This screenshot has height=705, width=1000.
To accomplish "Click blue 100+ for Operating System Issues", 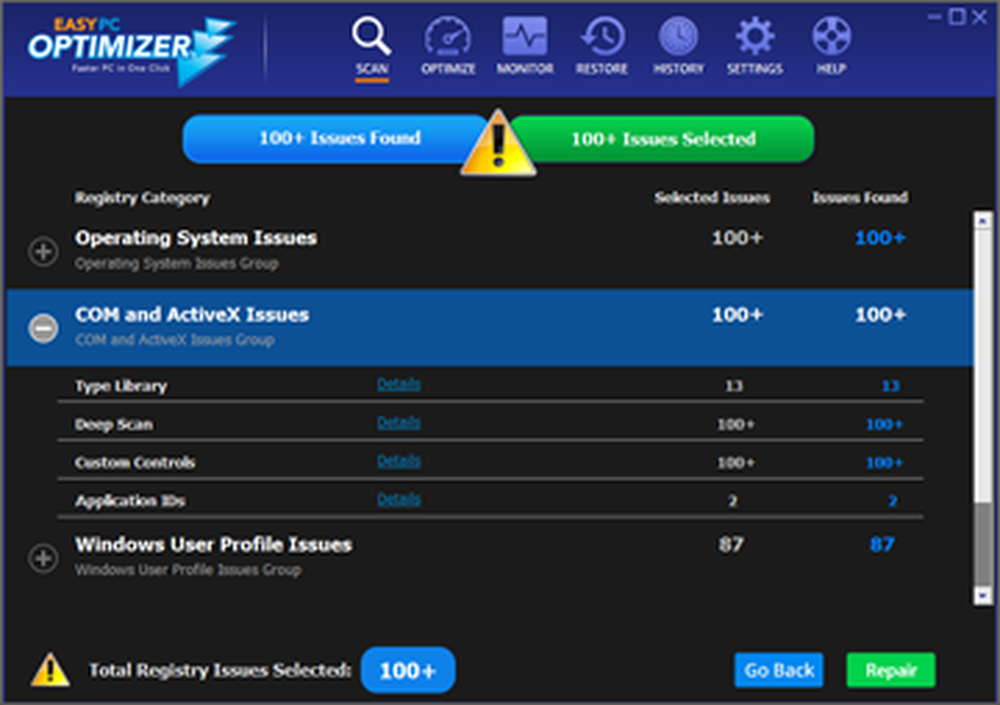I will [x=880, y=238].
